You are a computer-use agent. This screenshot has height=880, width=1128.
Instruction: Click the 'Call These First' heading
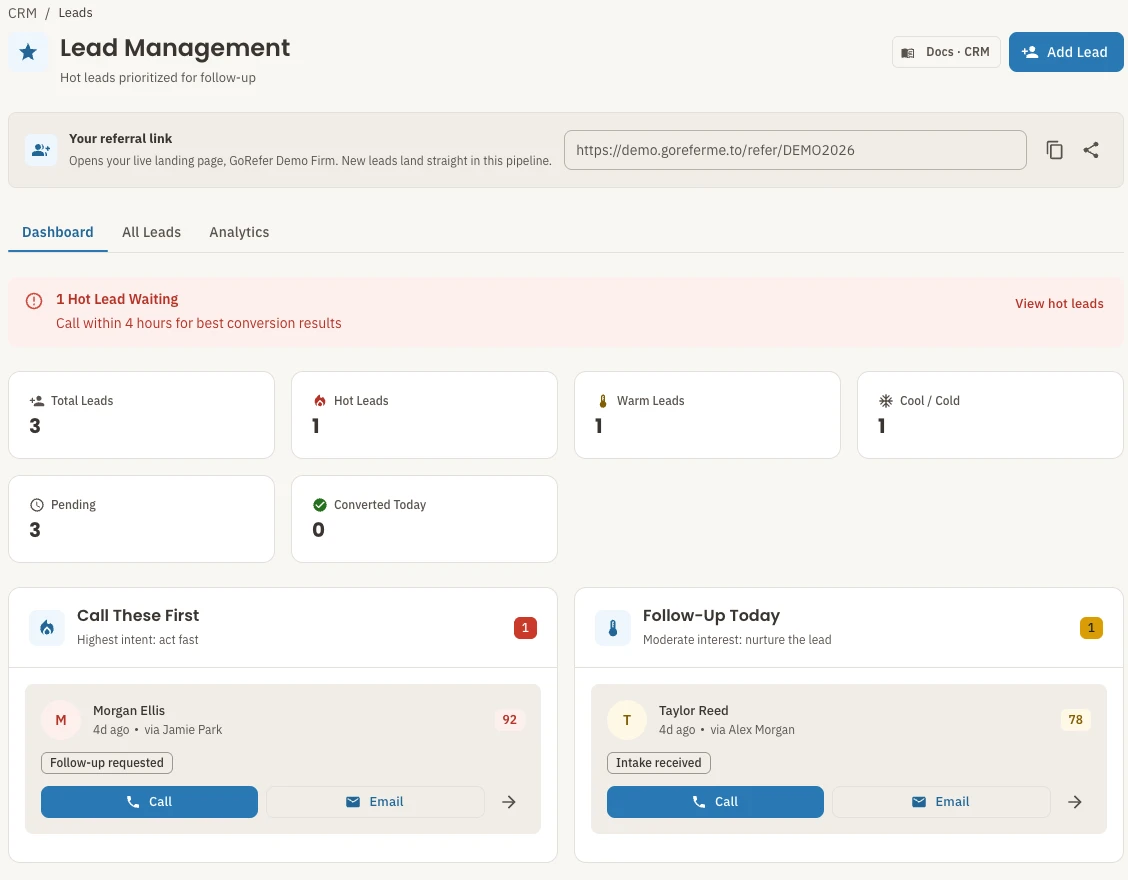[138, 615]
